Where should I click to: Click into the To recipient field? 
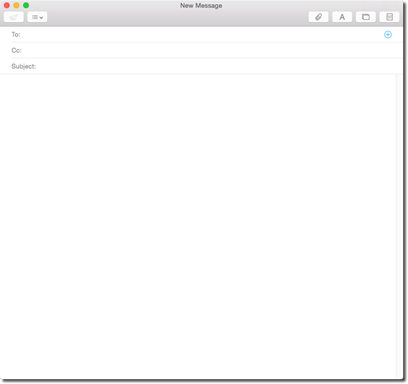(x=200, y=35)
